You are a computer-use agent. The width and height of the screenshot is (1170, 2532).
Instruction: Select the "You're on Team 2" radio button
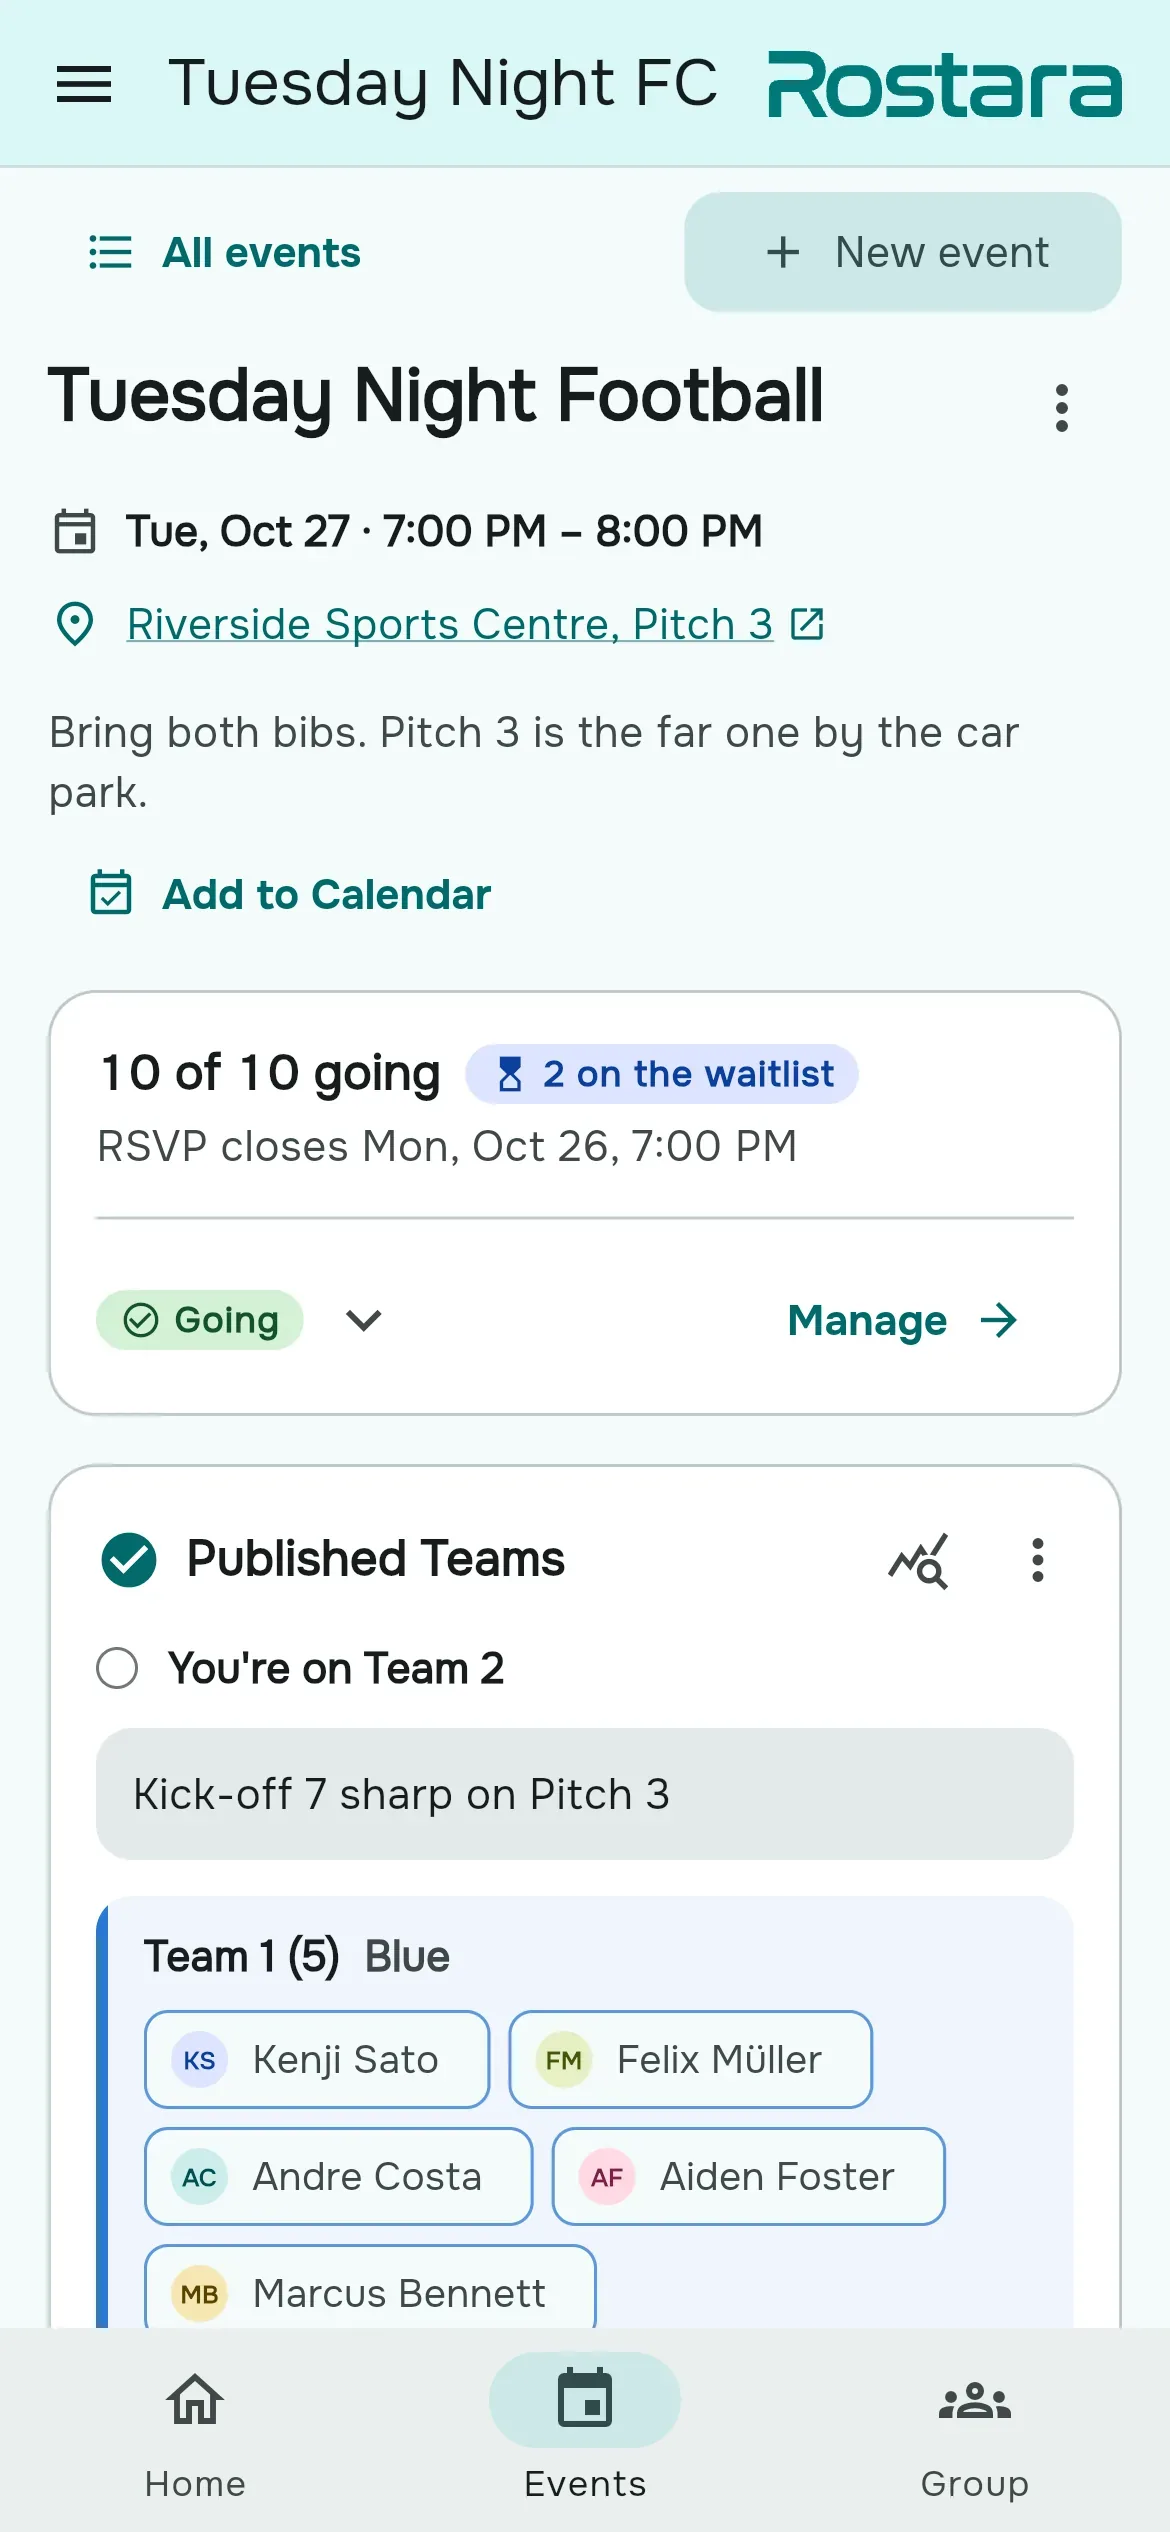click(117, 1668)
